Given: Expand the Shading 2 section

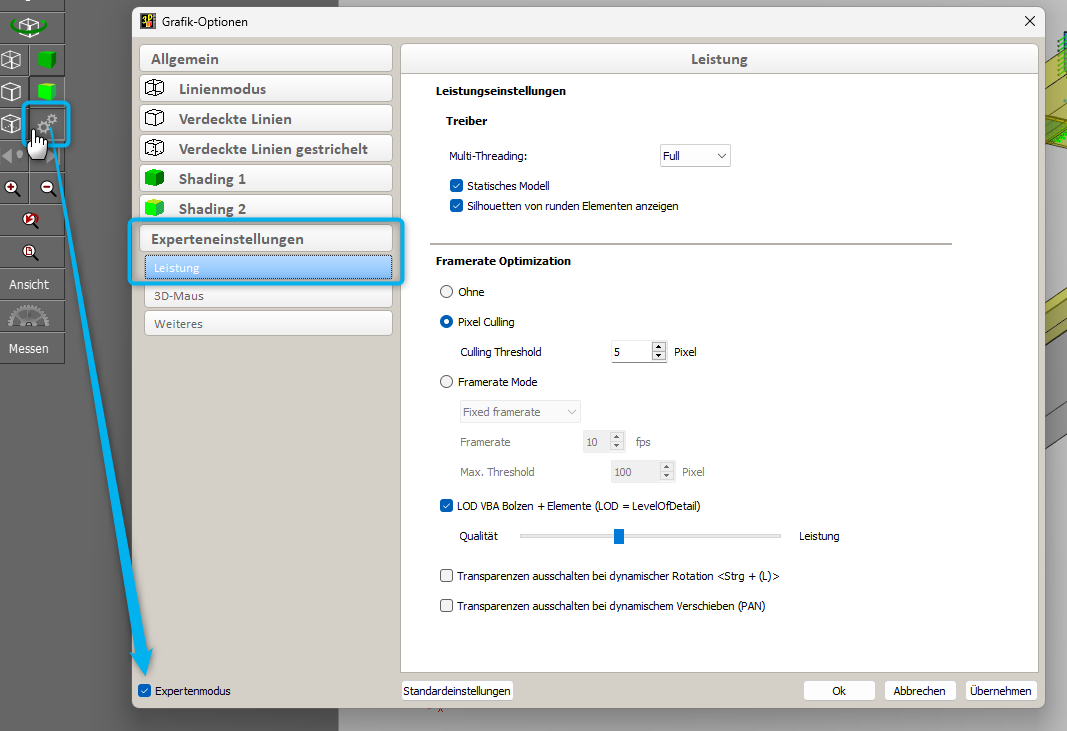Looking at the screenshot, I should pyautogui.click(x=265, y=209).
